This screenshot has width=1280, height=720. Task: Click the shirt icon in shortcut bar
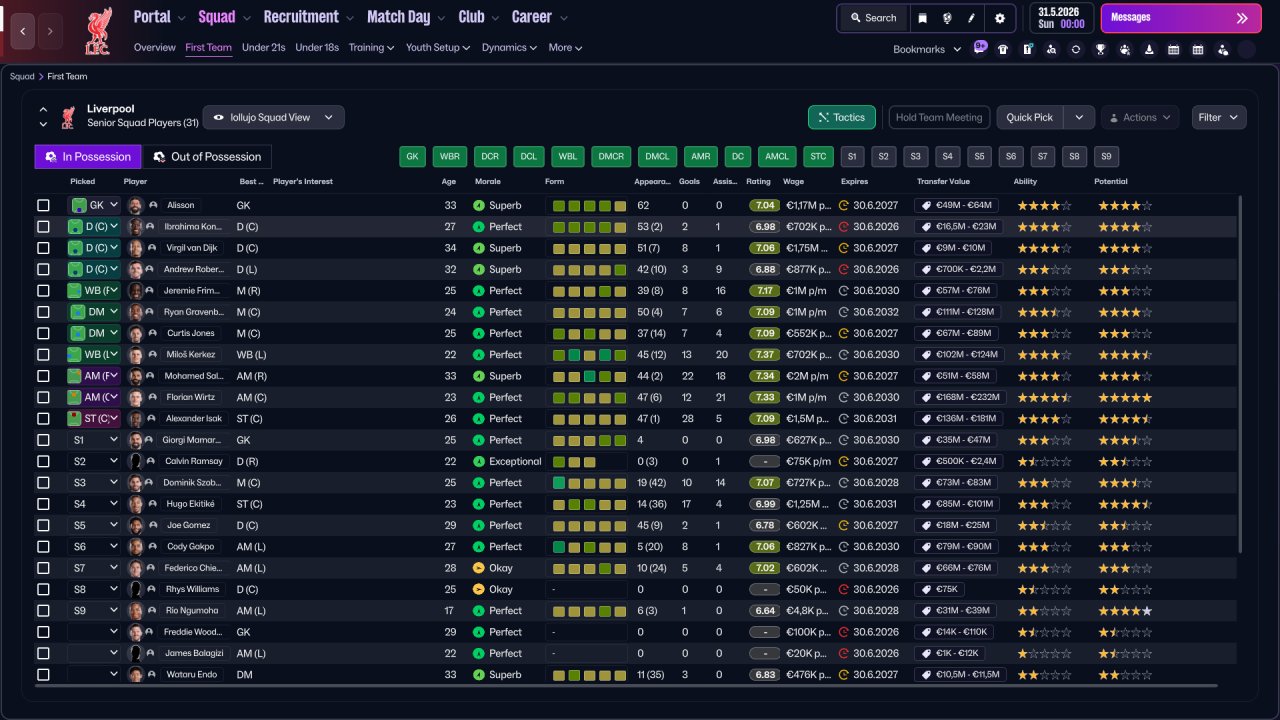coord(1003,49)
